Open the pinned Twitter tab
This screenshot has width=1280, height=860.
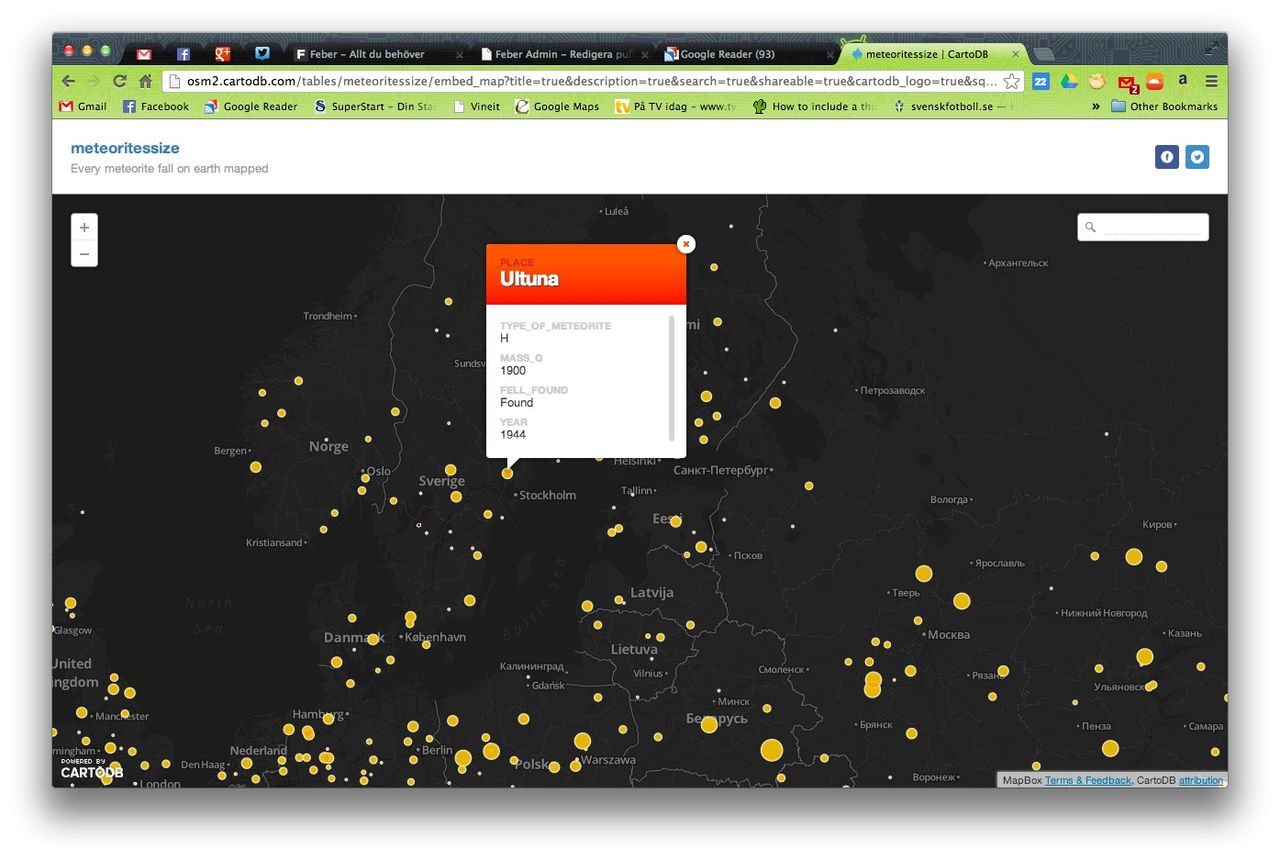[262, 54]
